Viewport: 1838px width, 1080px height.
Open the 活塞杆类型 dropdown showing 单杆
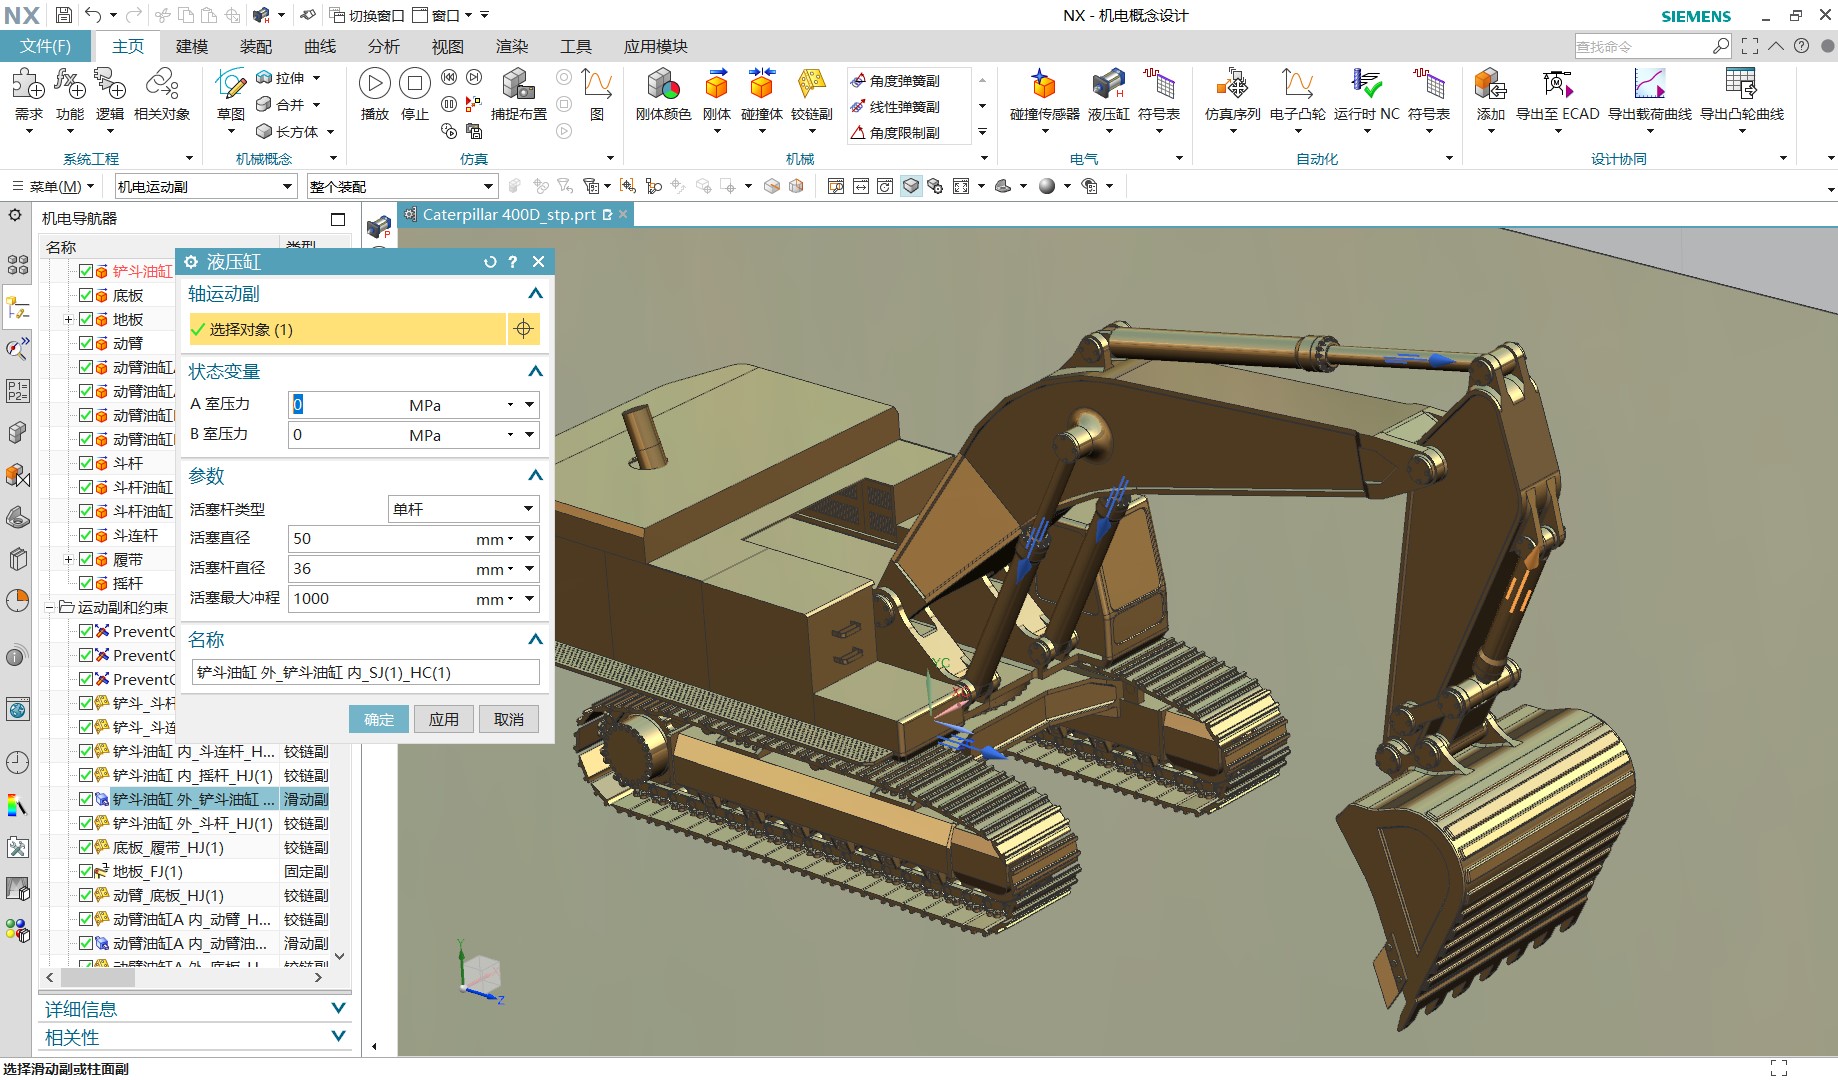[464, 509]
